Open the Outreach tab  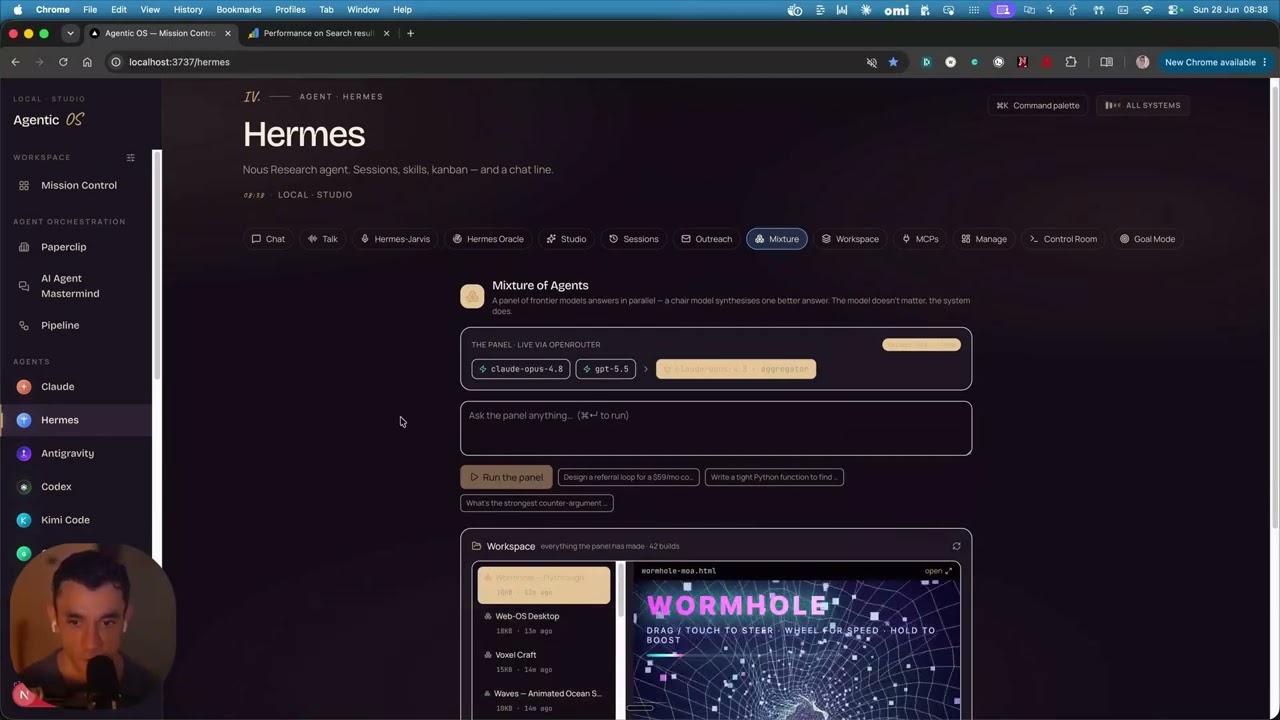tap(707, 239)
